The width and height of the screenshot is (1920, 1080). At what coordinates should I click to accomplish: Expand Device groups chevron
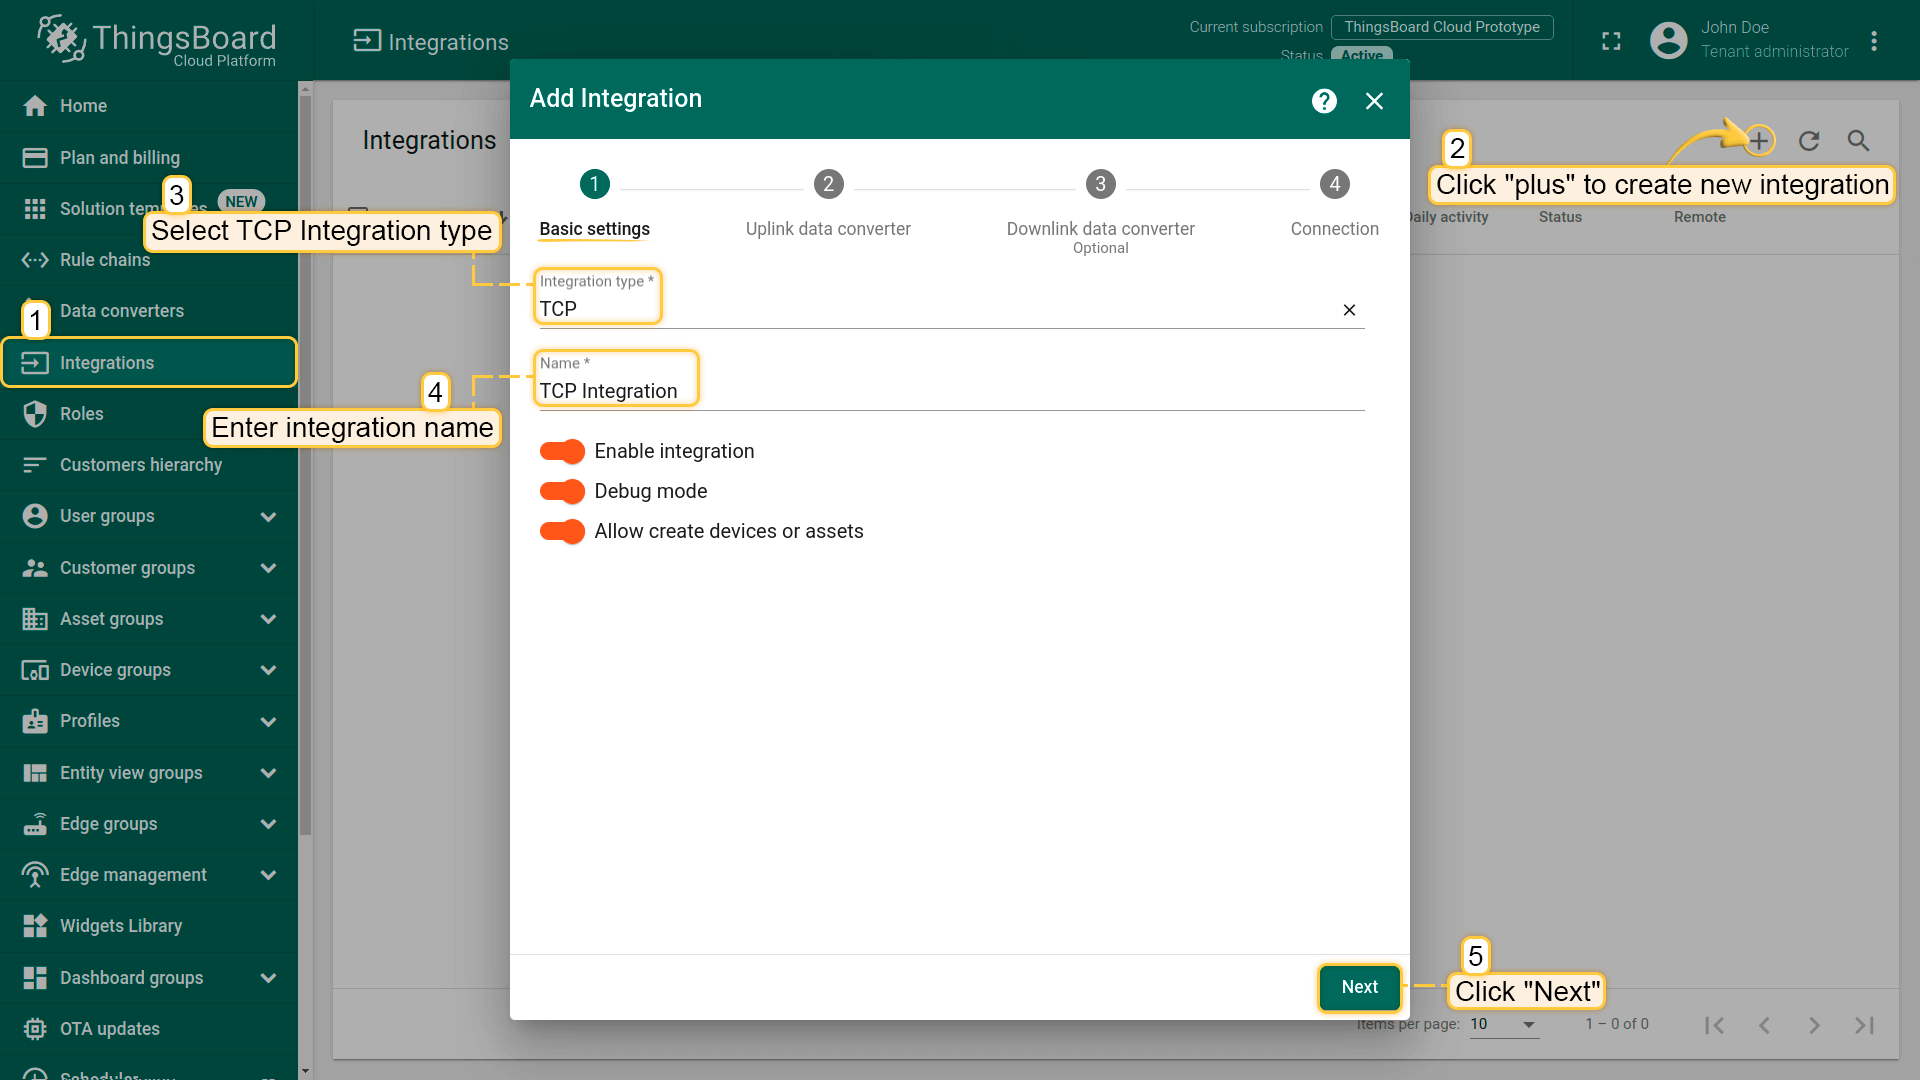pos(268,670)
